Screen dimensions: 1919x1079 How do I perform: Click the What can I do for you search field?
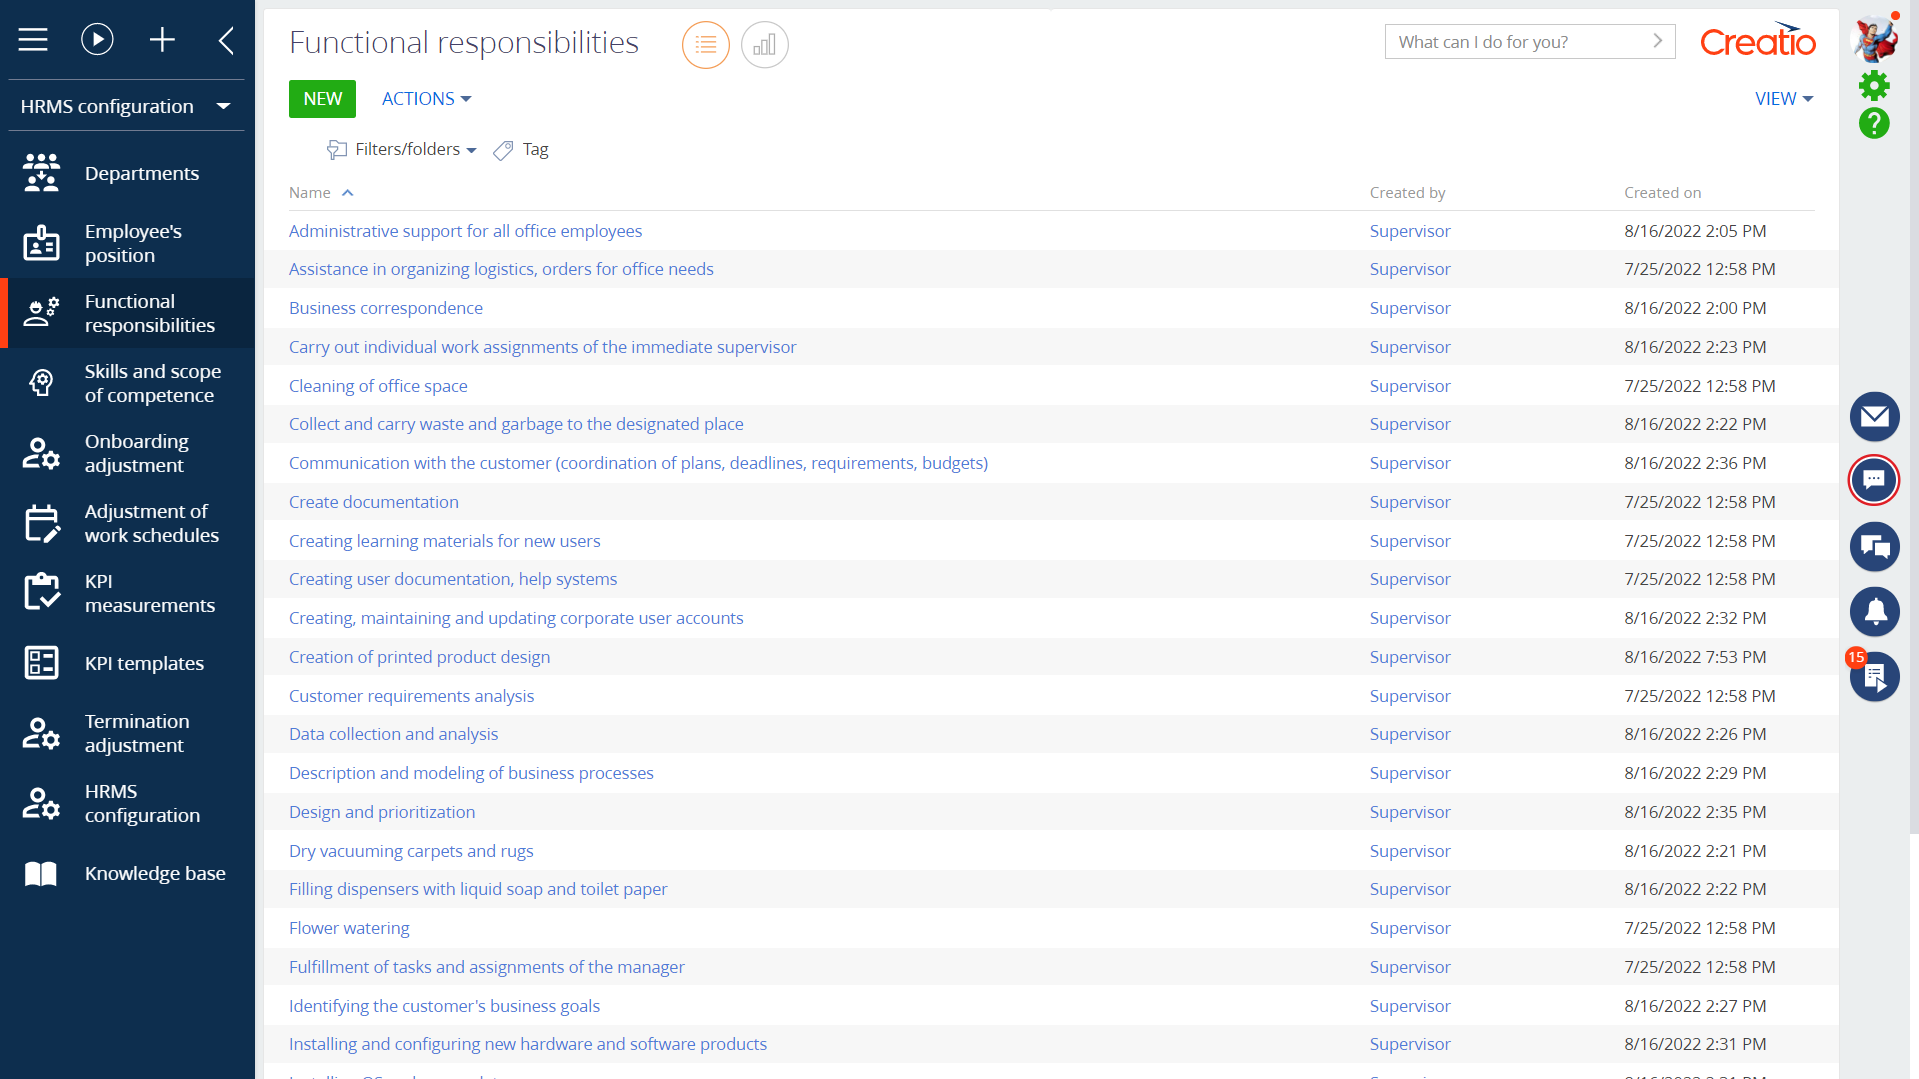coord(1510,41)
